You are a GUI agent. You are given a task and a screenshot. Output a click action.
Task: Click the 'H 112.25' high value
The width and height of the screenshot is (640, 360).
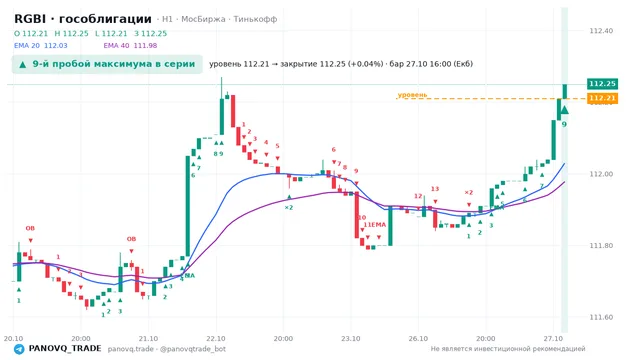coord(71,33)
